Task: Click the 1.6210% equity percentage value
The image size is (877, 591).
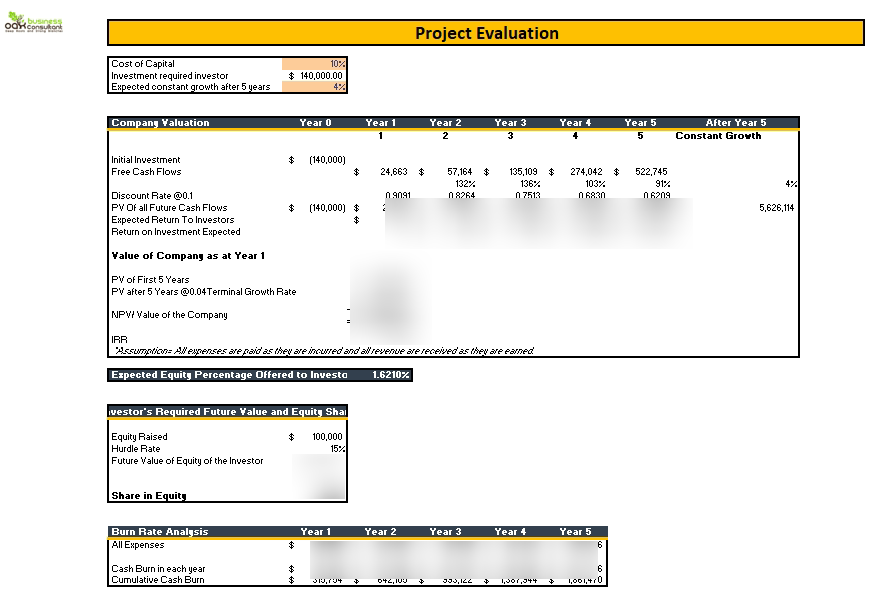Action: point(390,375)
